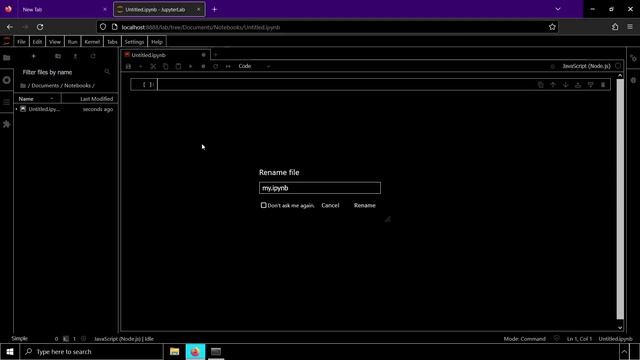This screenshot has width=640, height=360.
Task: Run the selected cell
Action: [191, 66]
